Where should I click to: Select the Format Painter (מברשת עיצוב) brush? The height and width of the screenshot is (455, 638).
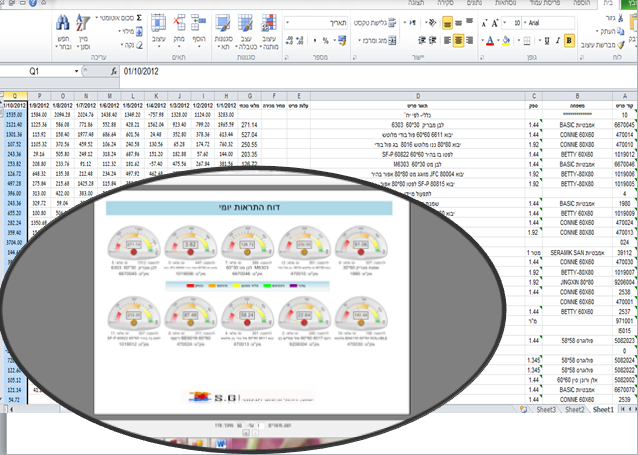tap(621, 45)
